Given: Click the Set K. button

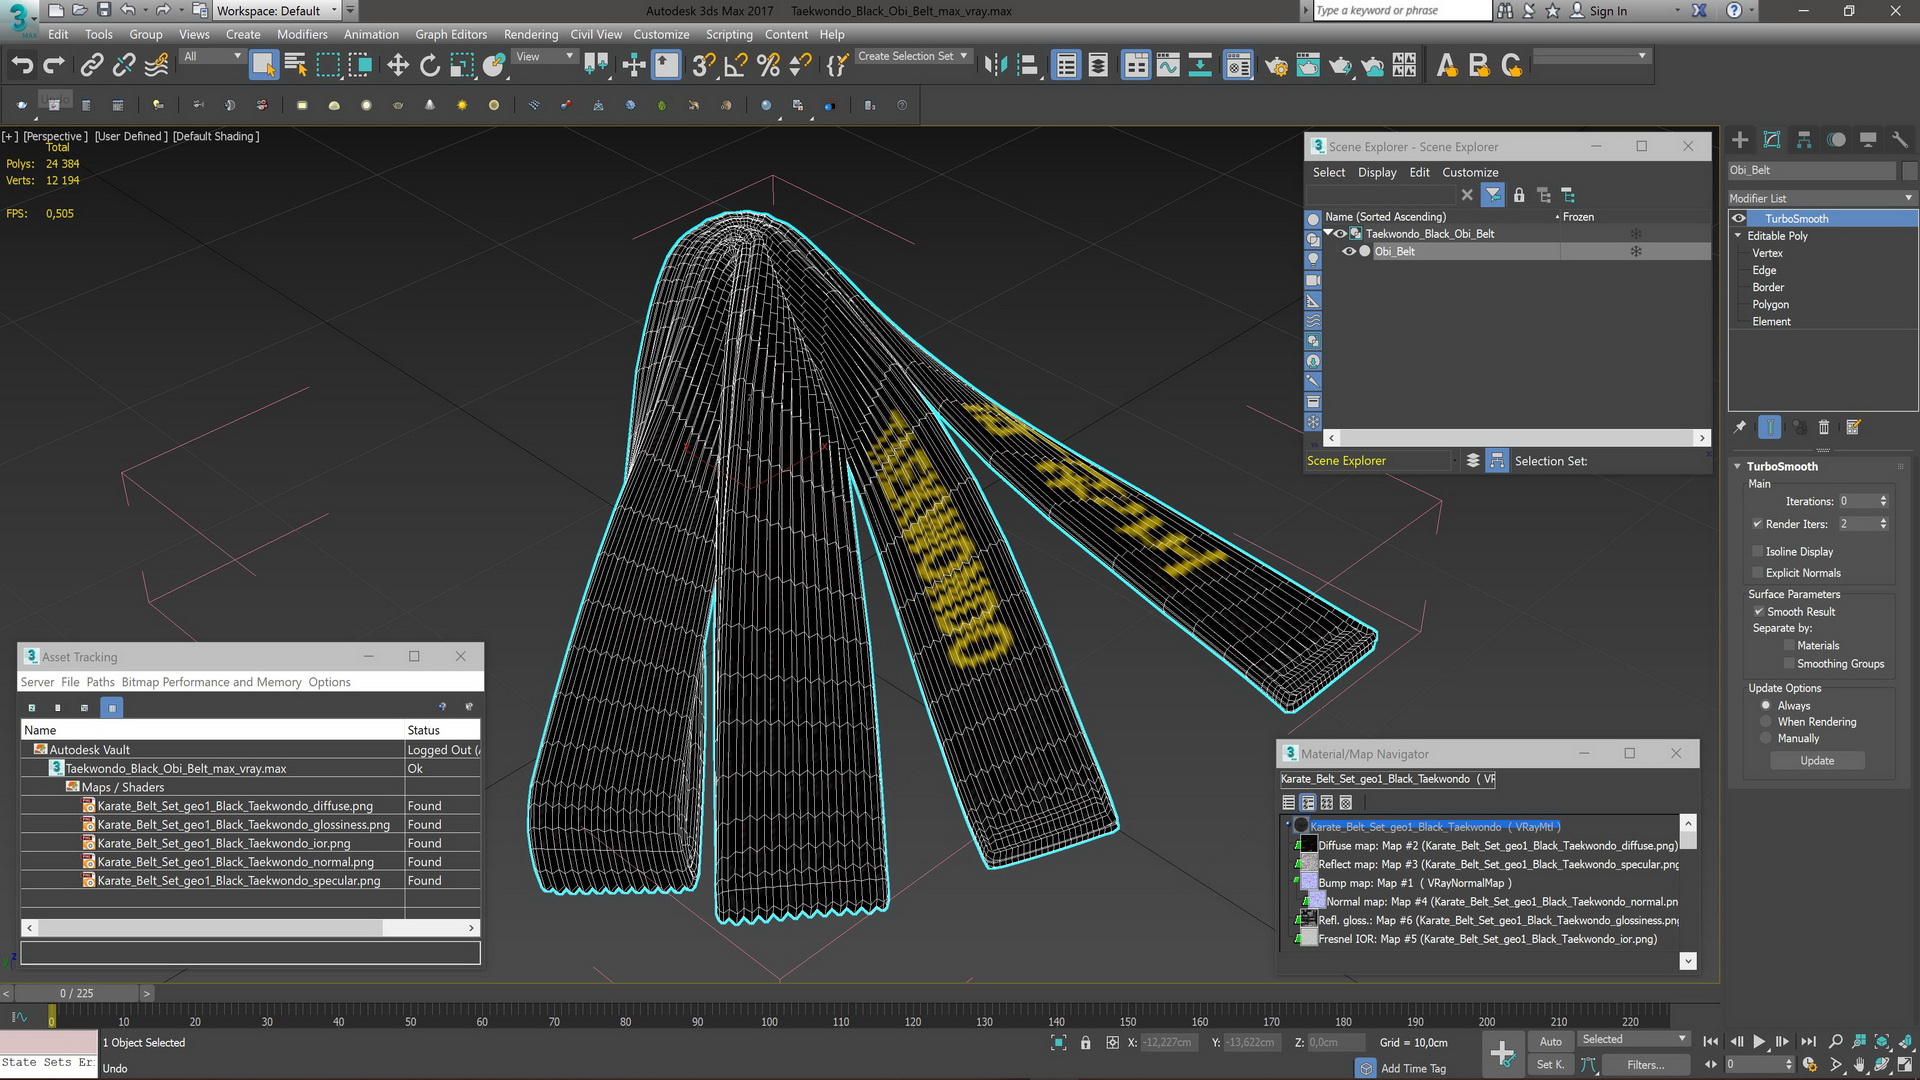Looking at the screenshot, I should pos(1550,1064).
